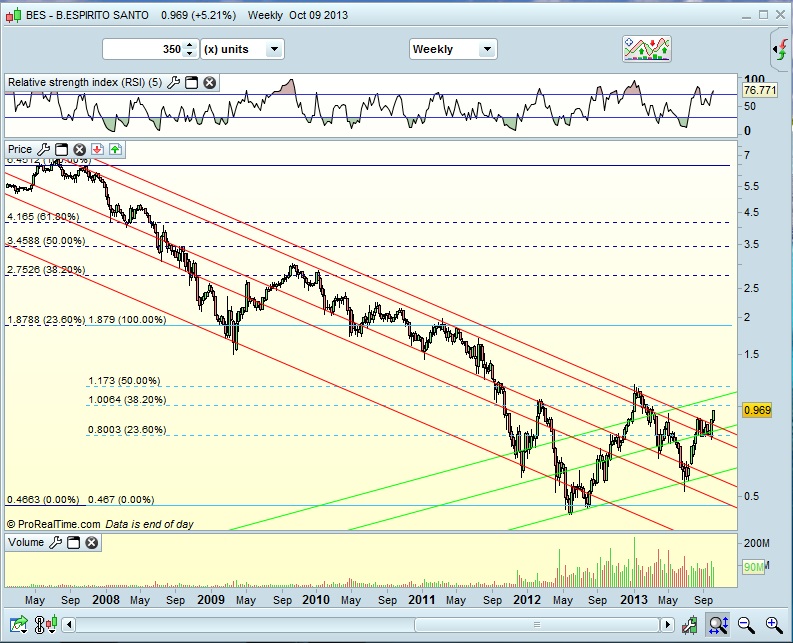Click the 0.969 current price tag

point(757,410)
